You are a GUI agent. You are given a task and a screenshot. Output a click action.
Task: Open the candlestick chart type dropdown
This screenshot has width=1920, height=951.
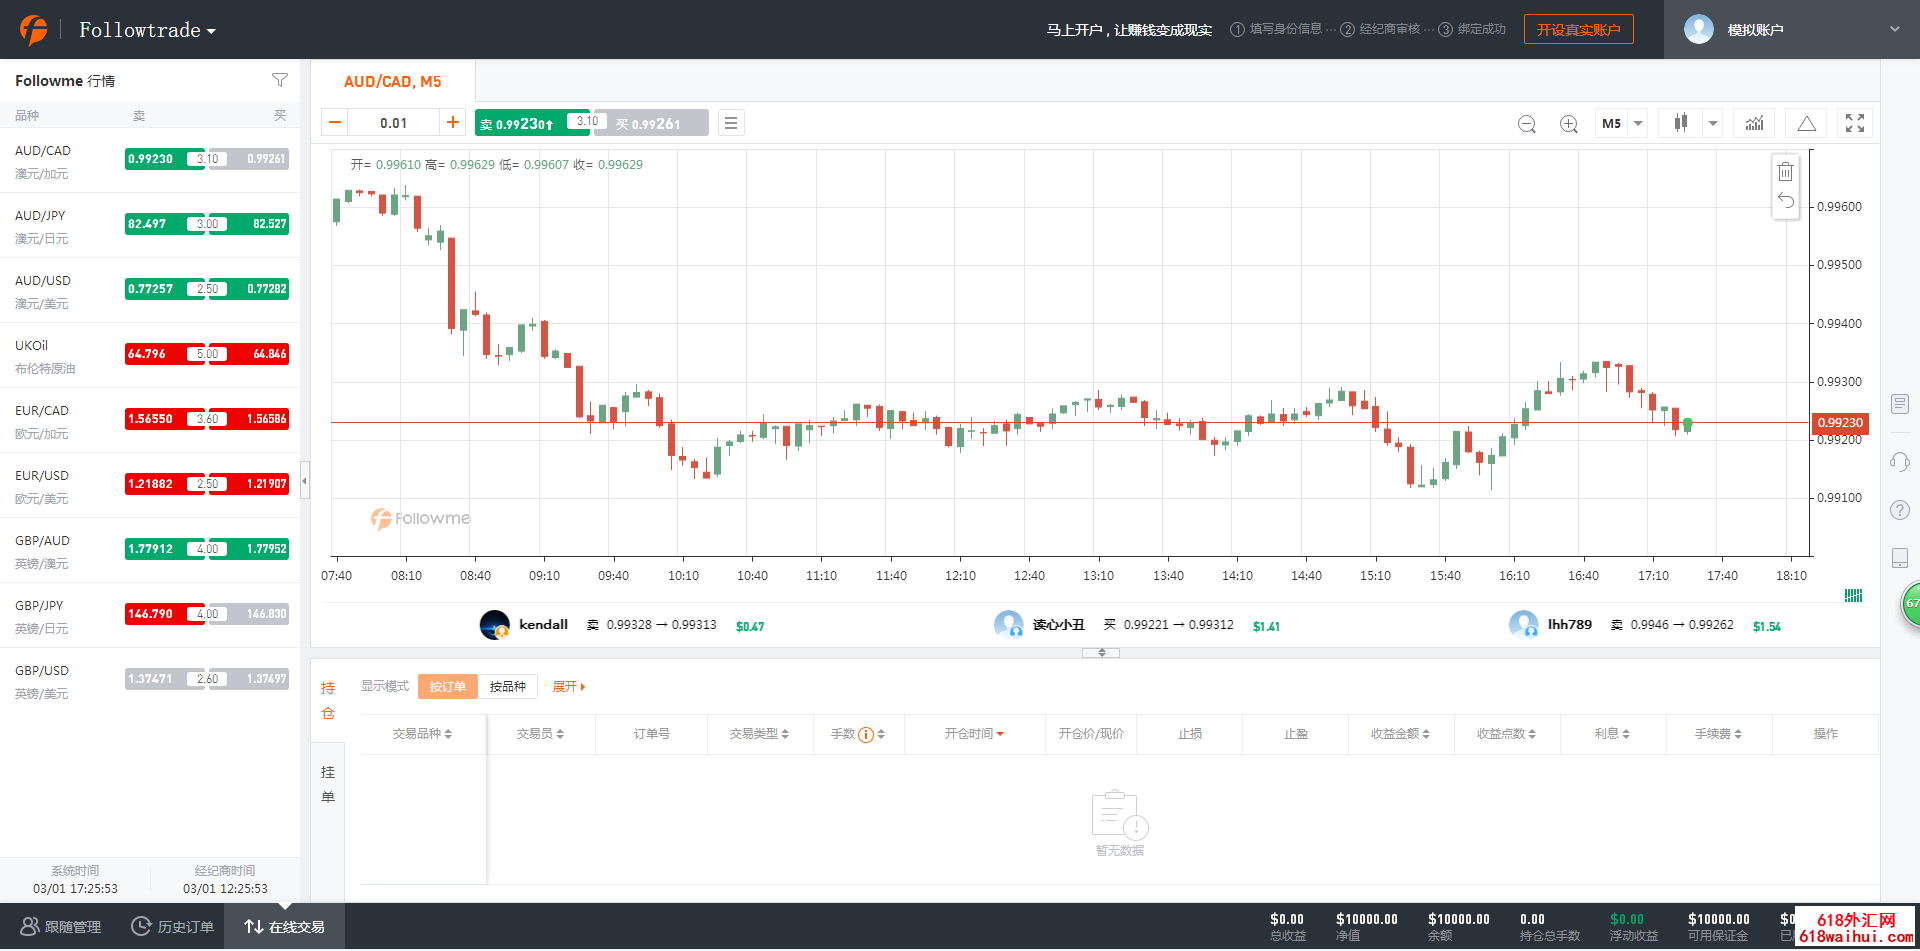click(x=1692, y=123)
